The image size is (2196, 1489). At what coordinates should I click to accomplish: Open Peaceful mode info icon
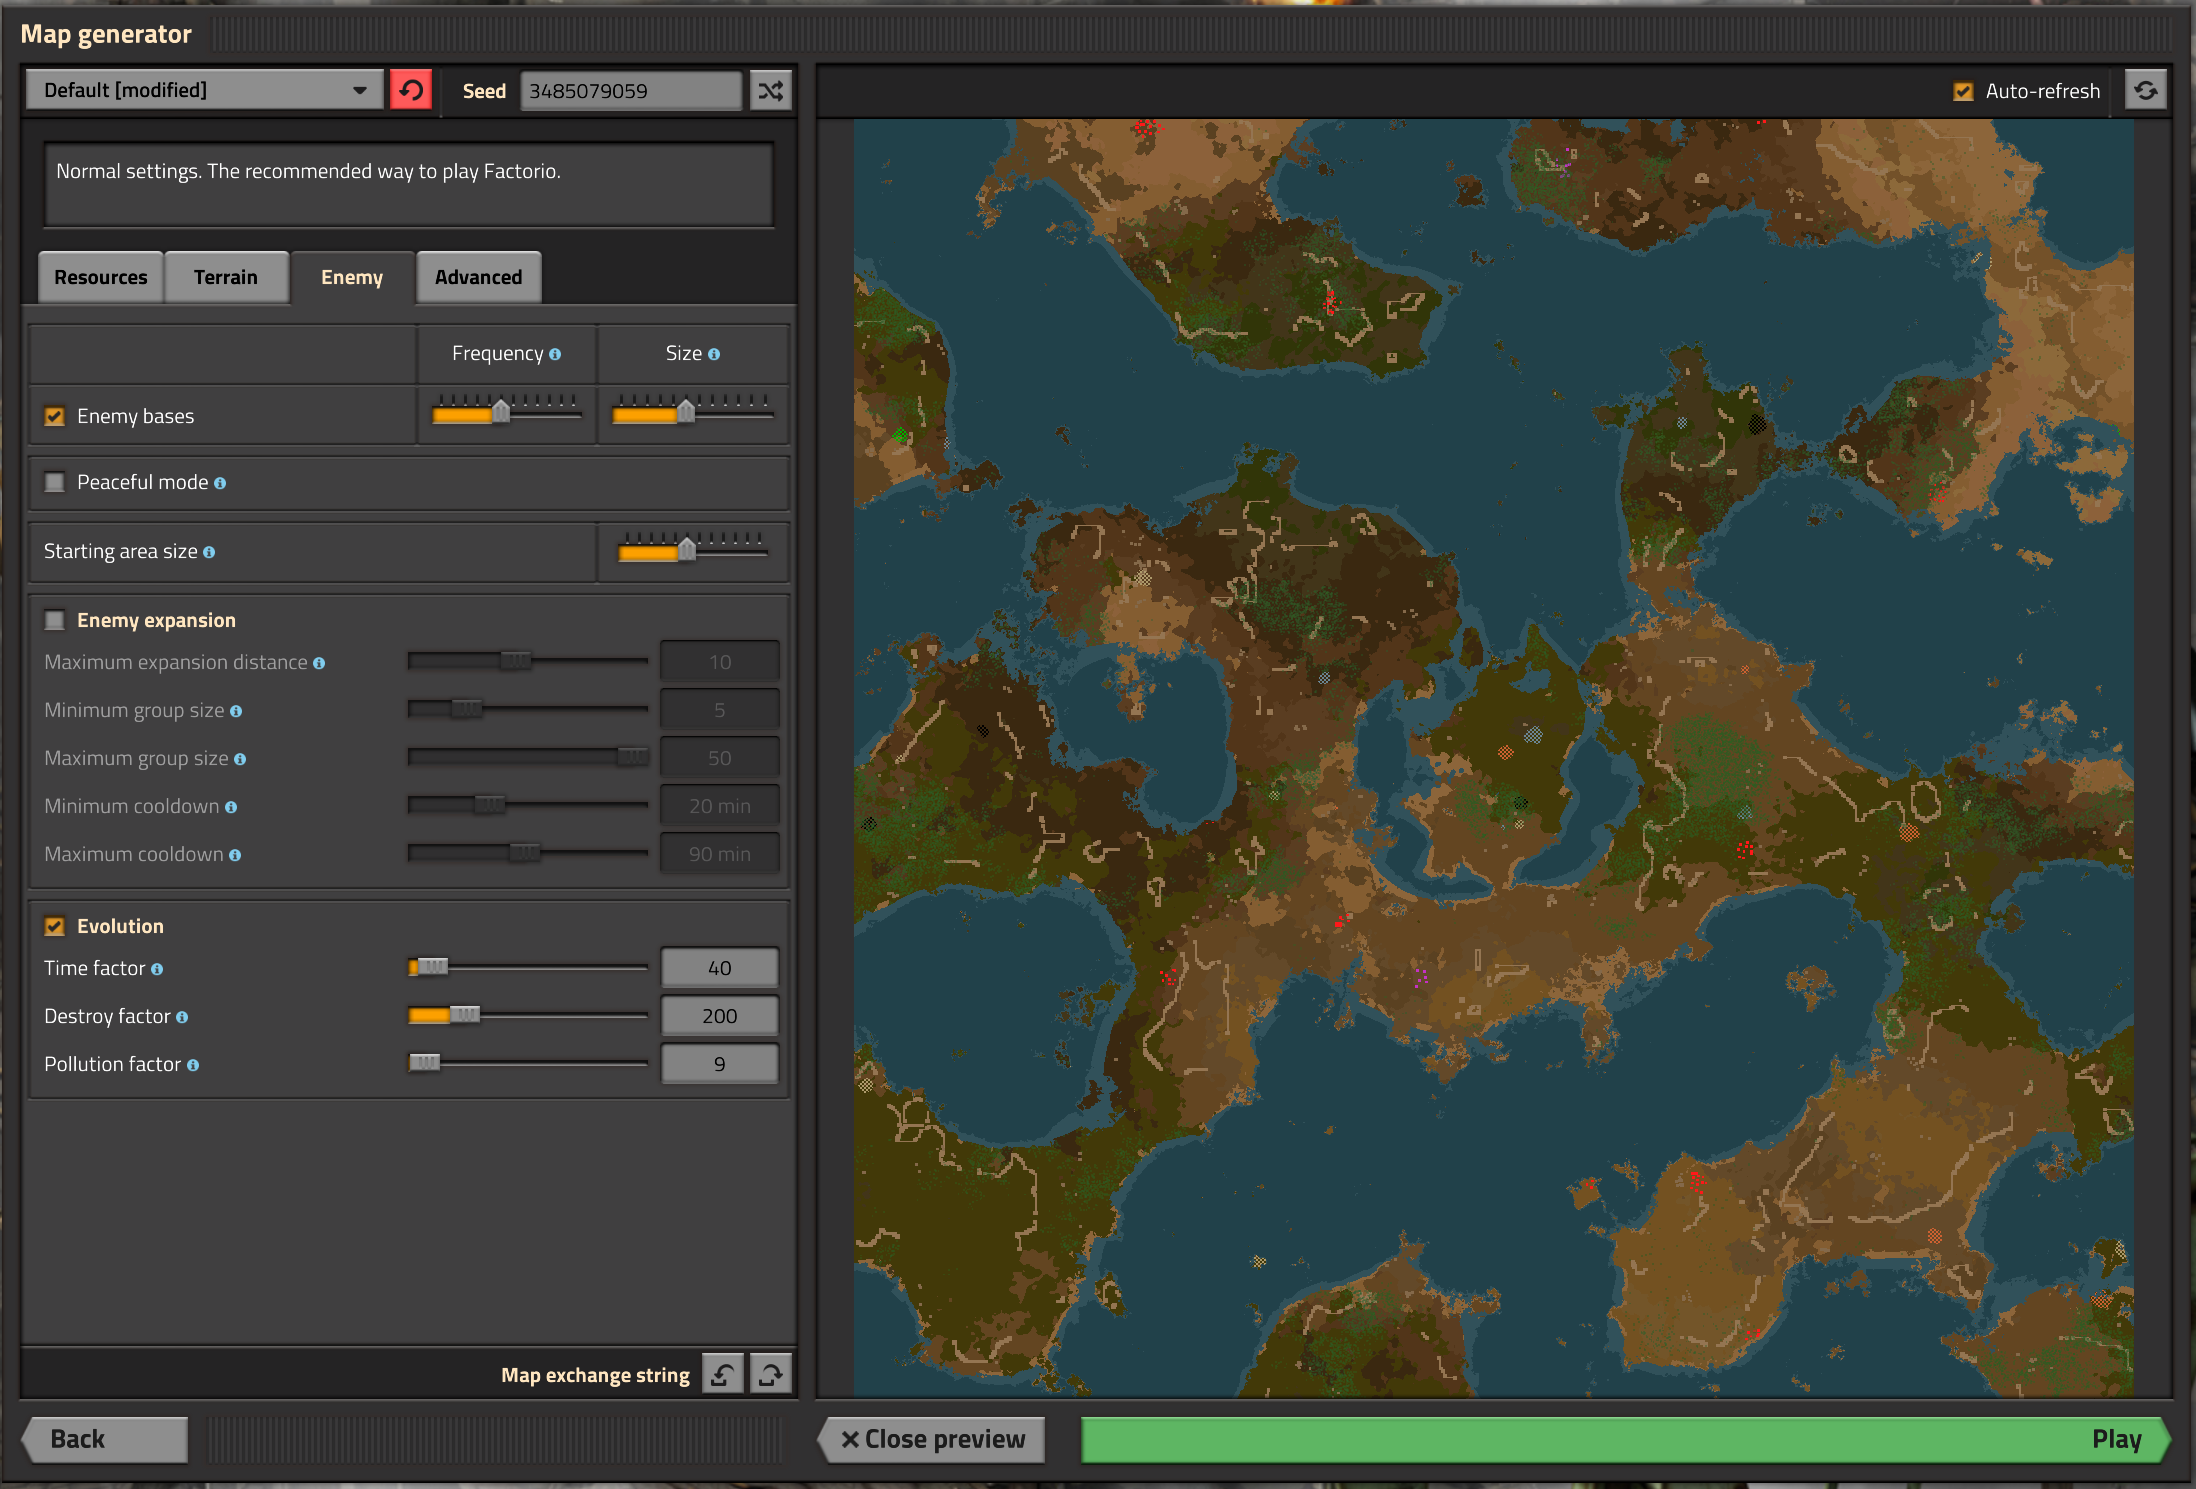pos(220,483)
